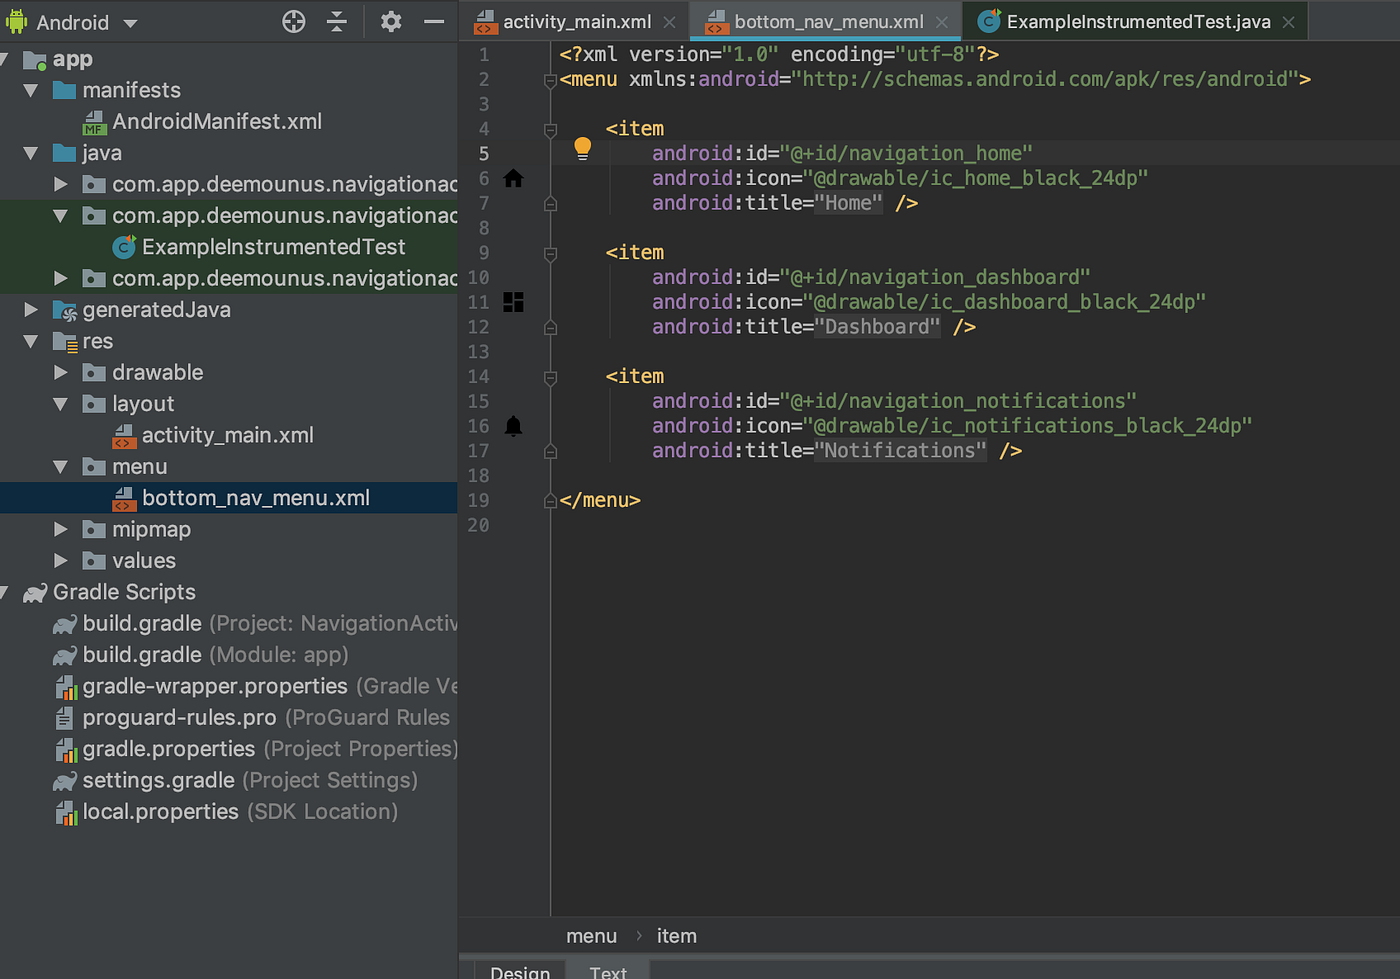Click the Gradle elephant icon beside build.gradle
Image resolution: width=1400 pixels, height=979 pixels.
[64, 623]
